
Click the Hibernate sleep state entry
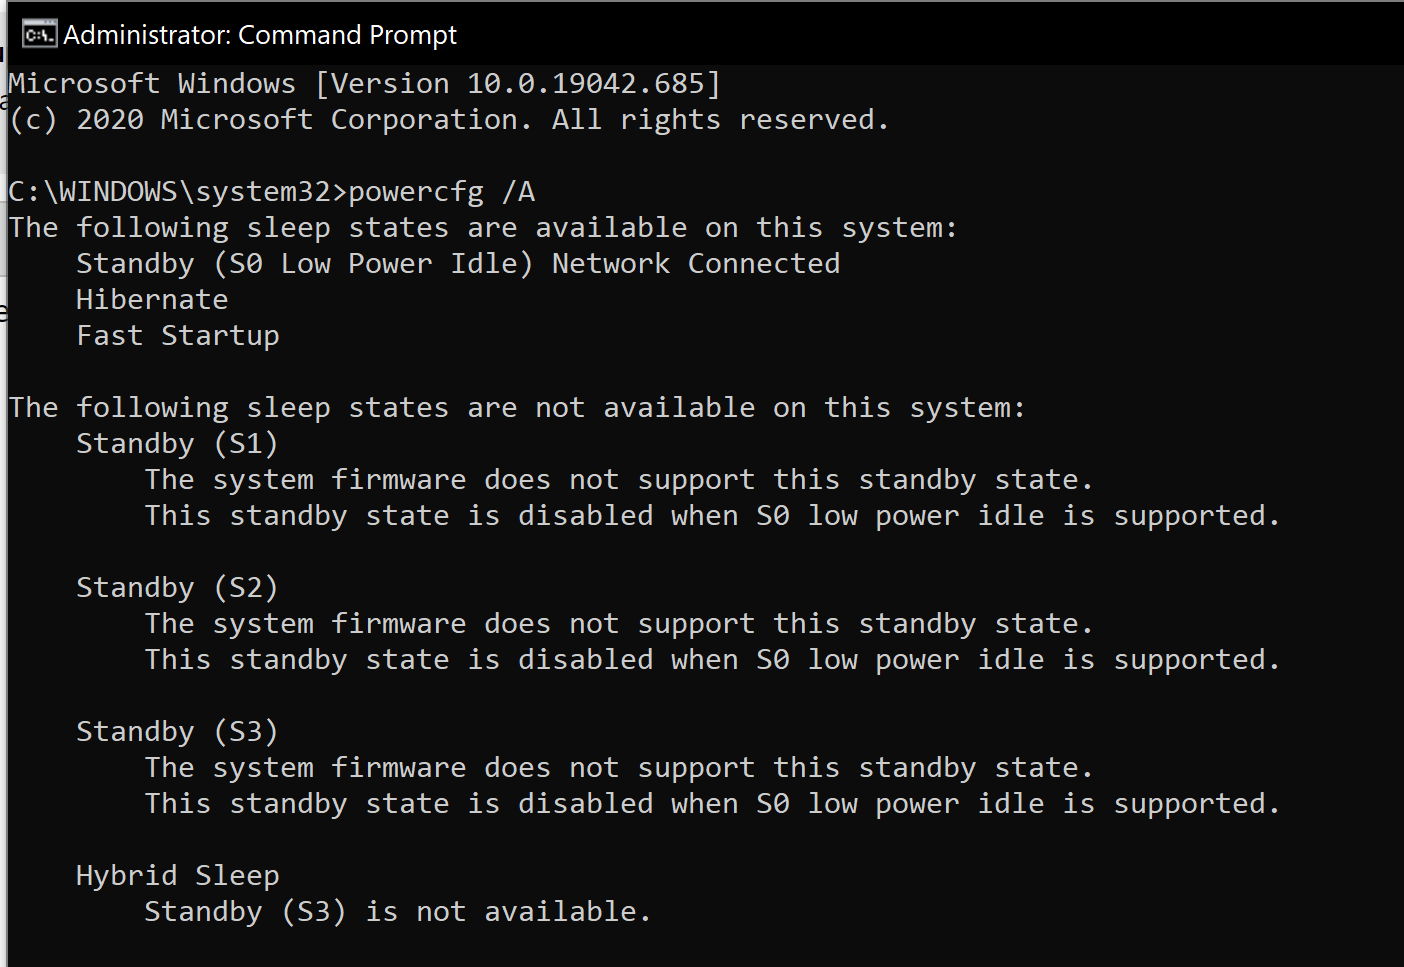click(151, 299)
